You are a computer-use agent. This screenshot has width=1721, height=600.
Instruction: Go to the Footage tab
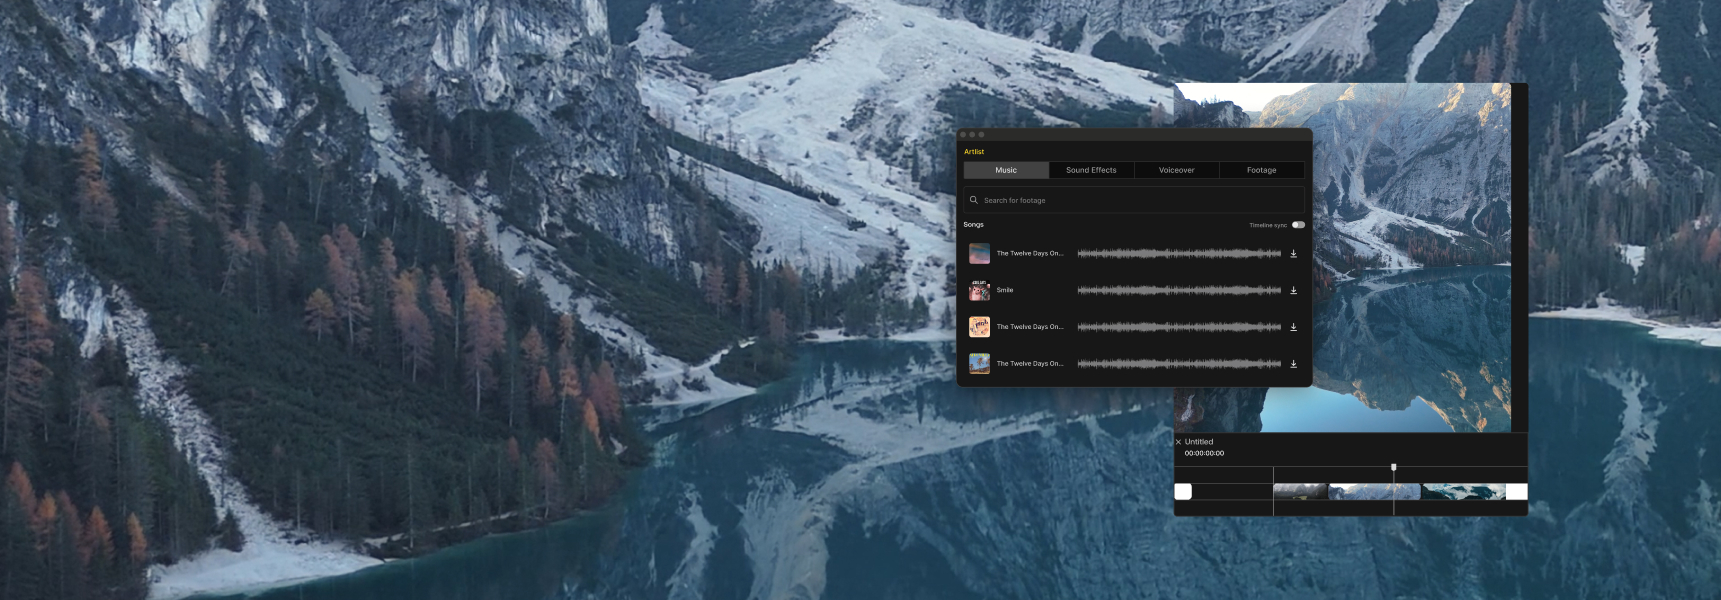point(1261,170)
